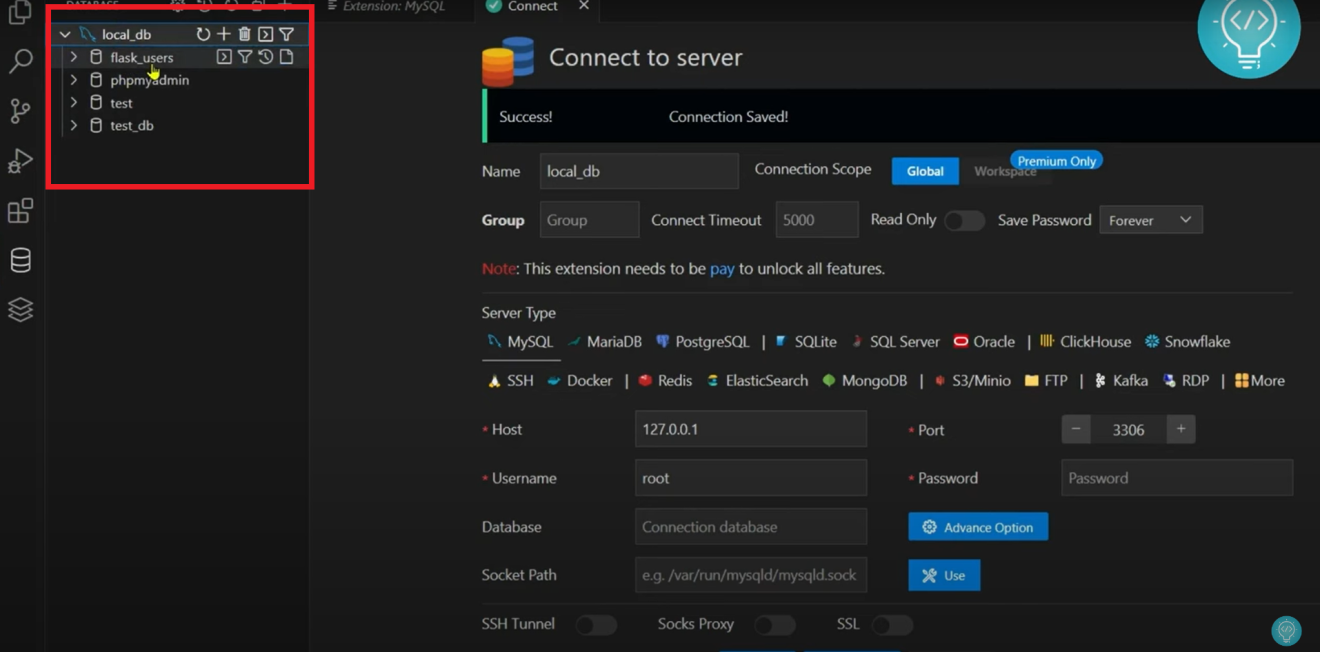Turn on the SSL switch
Screen dimensions: 1320x652
coord(892,625)
